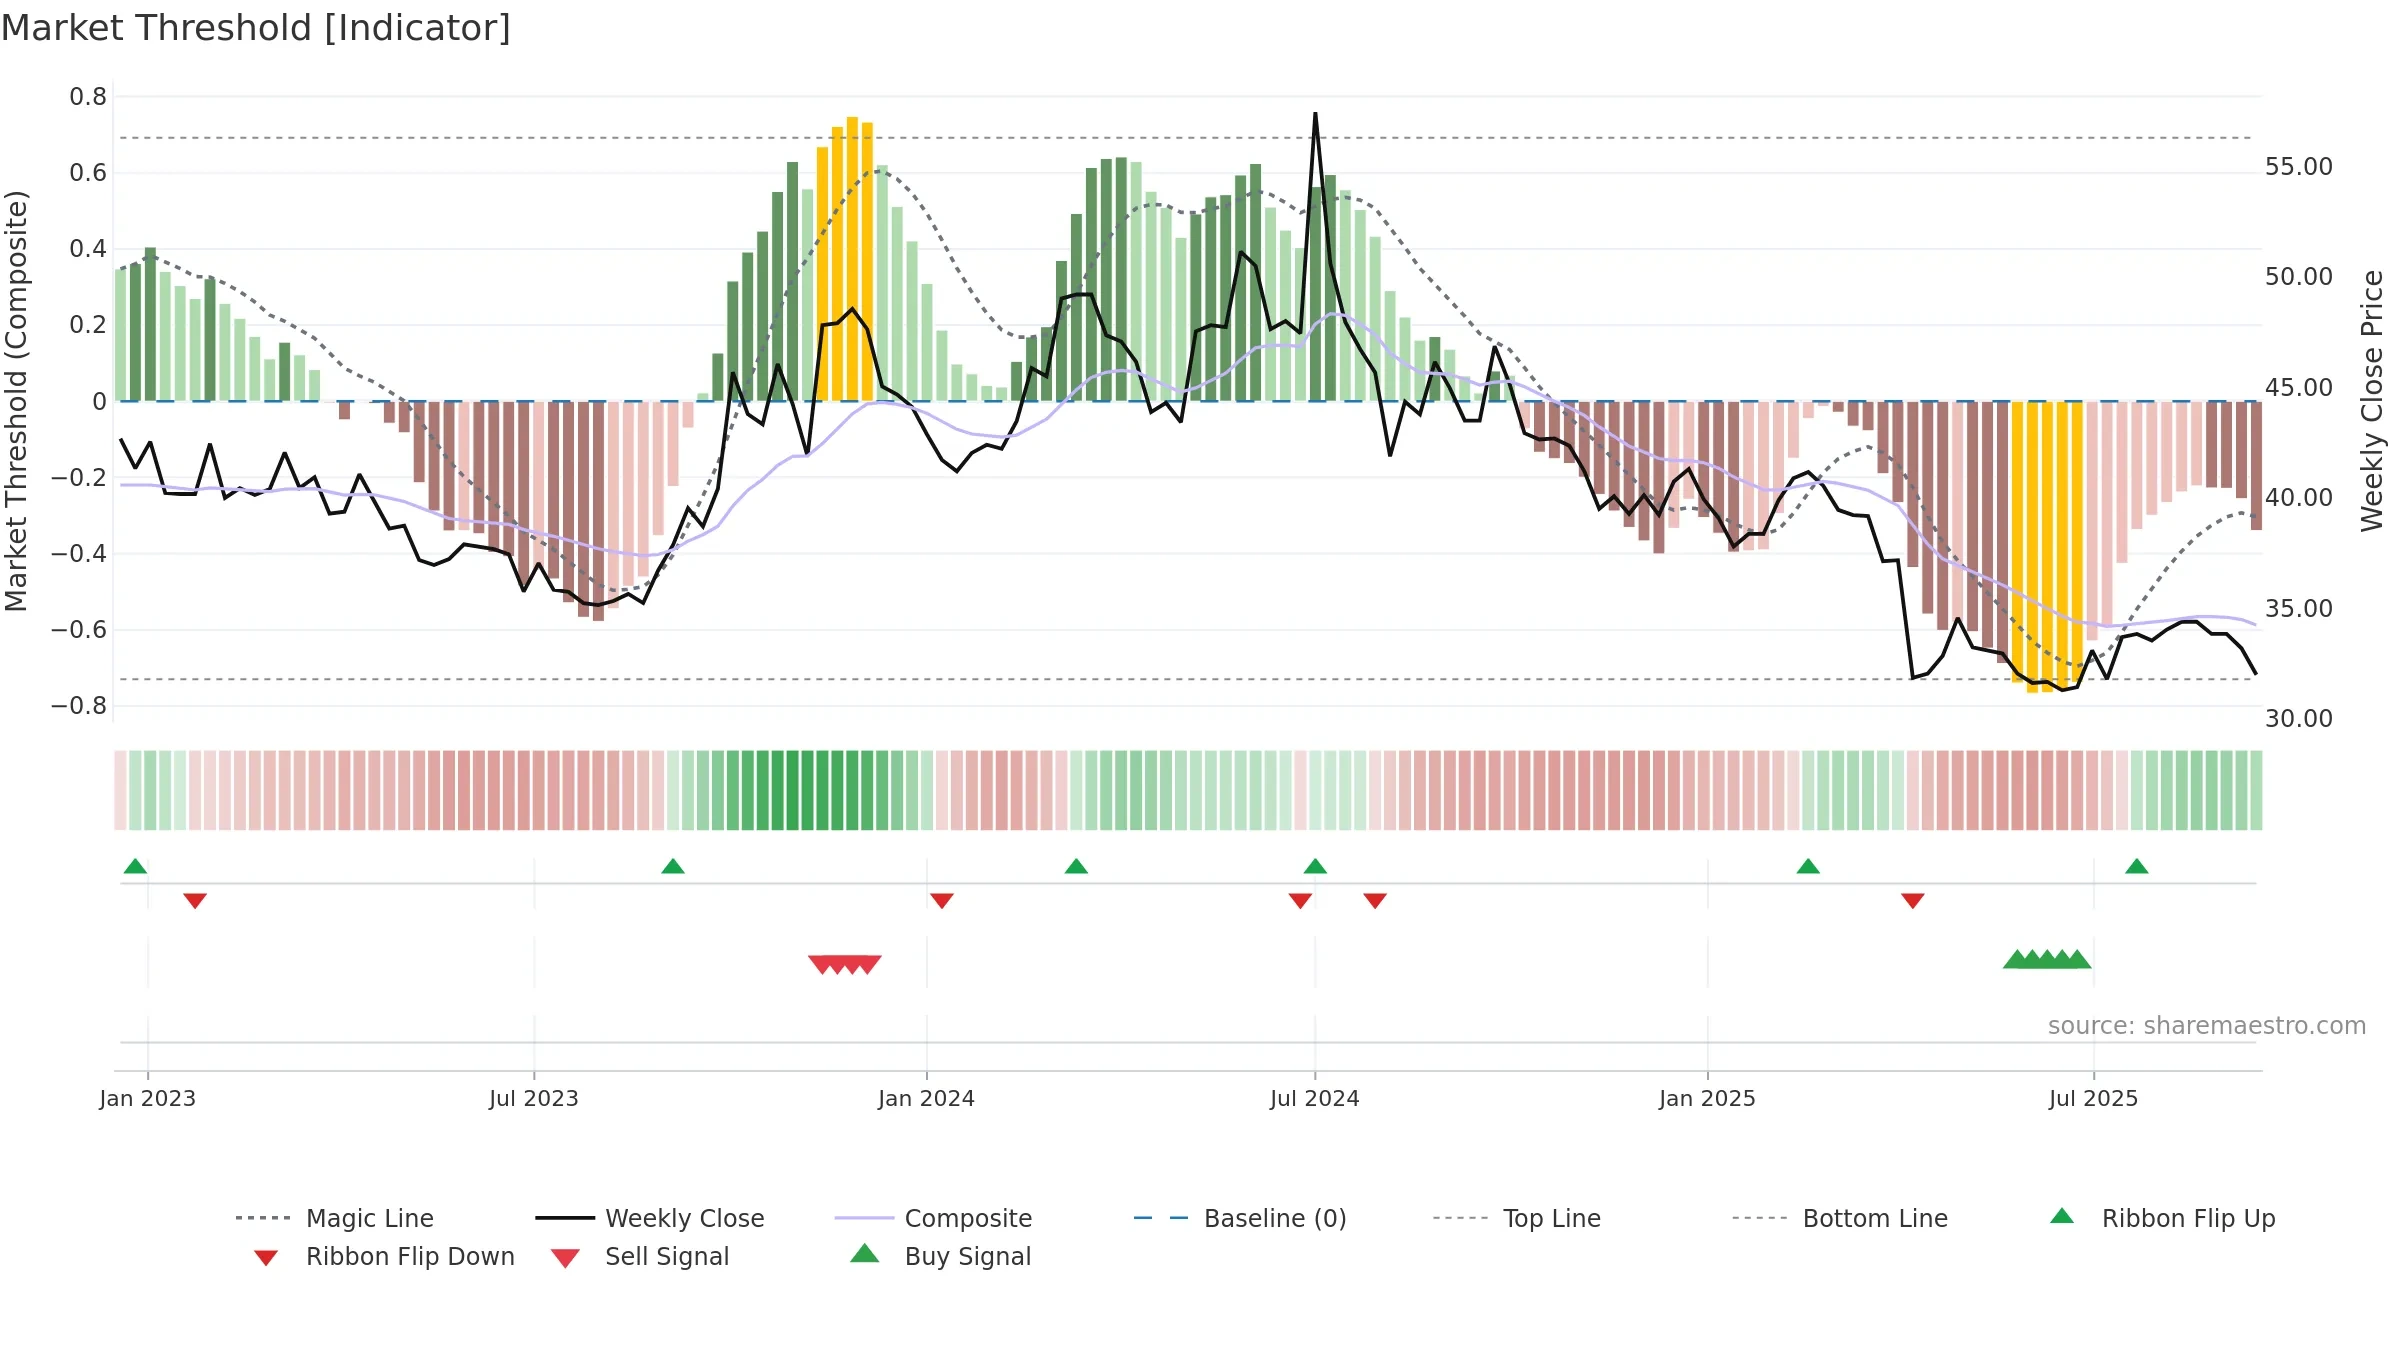The height and width of the screenshot is (1350, 2400).
Task: Click the red flip-down triangle in January 2023
Action: point(195,901)
